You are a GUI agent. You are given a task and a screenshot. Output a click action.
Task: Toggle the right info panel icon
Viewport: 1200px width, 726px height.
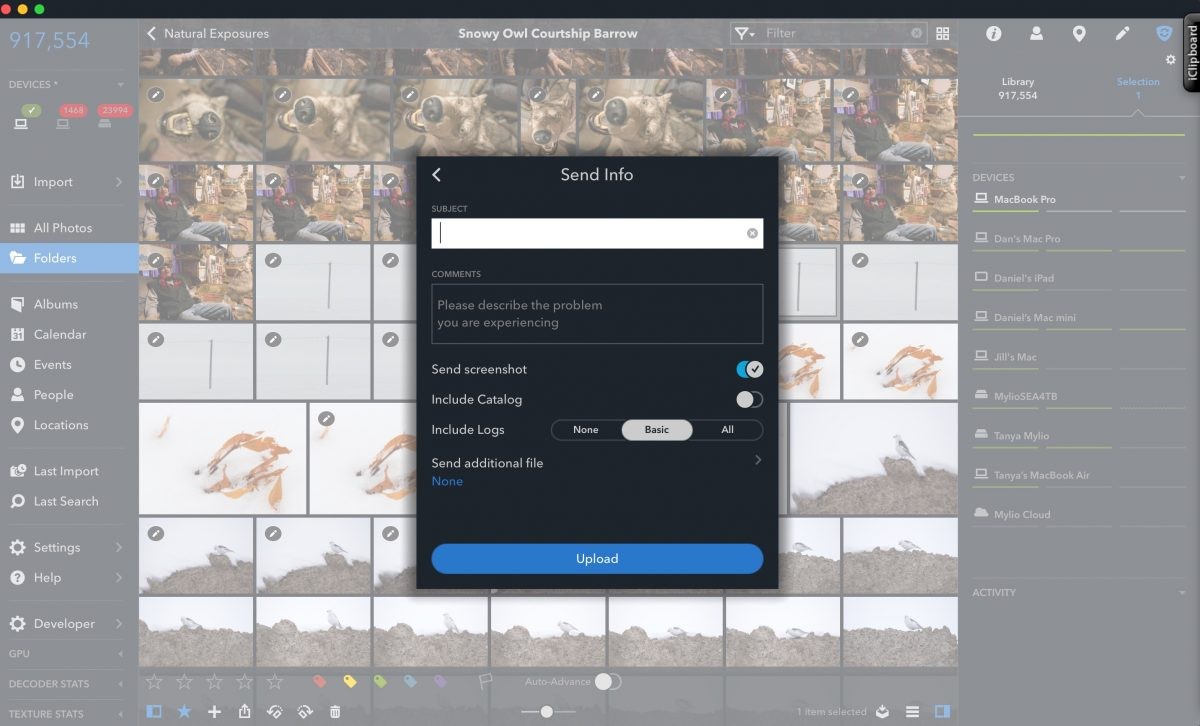(942, 711)
